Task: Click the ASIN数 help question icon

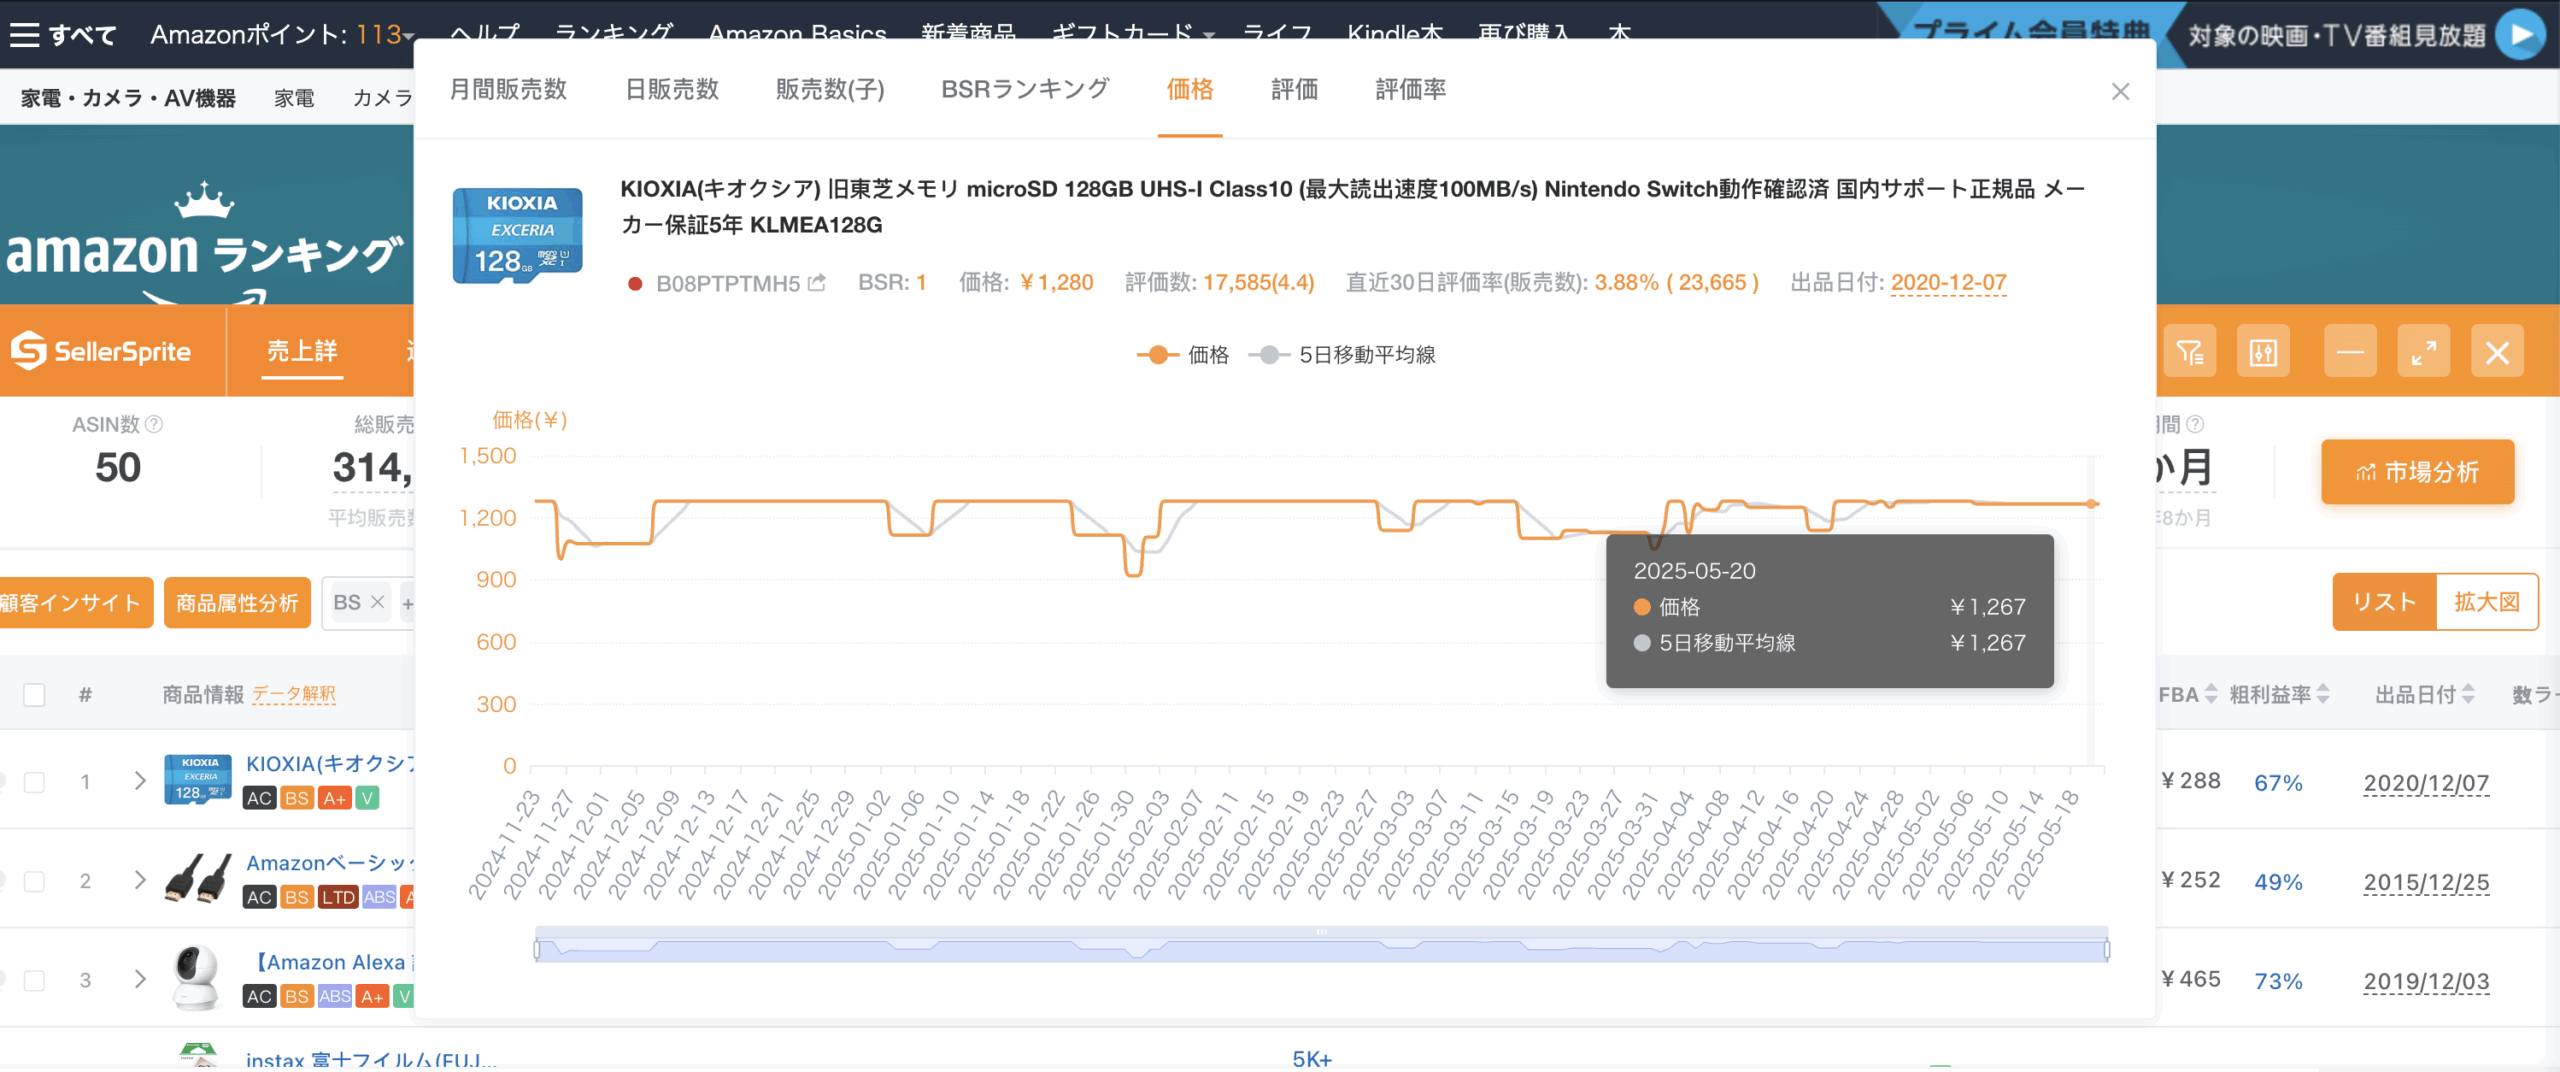Action: click(x=154, y=424)
